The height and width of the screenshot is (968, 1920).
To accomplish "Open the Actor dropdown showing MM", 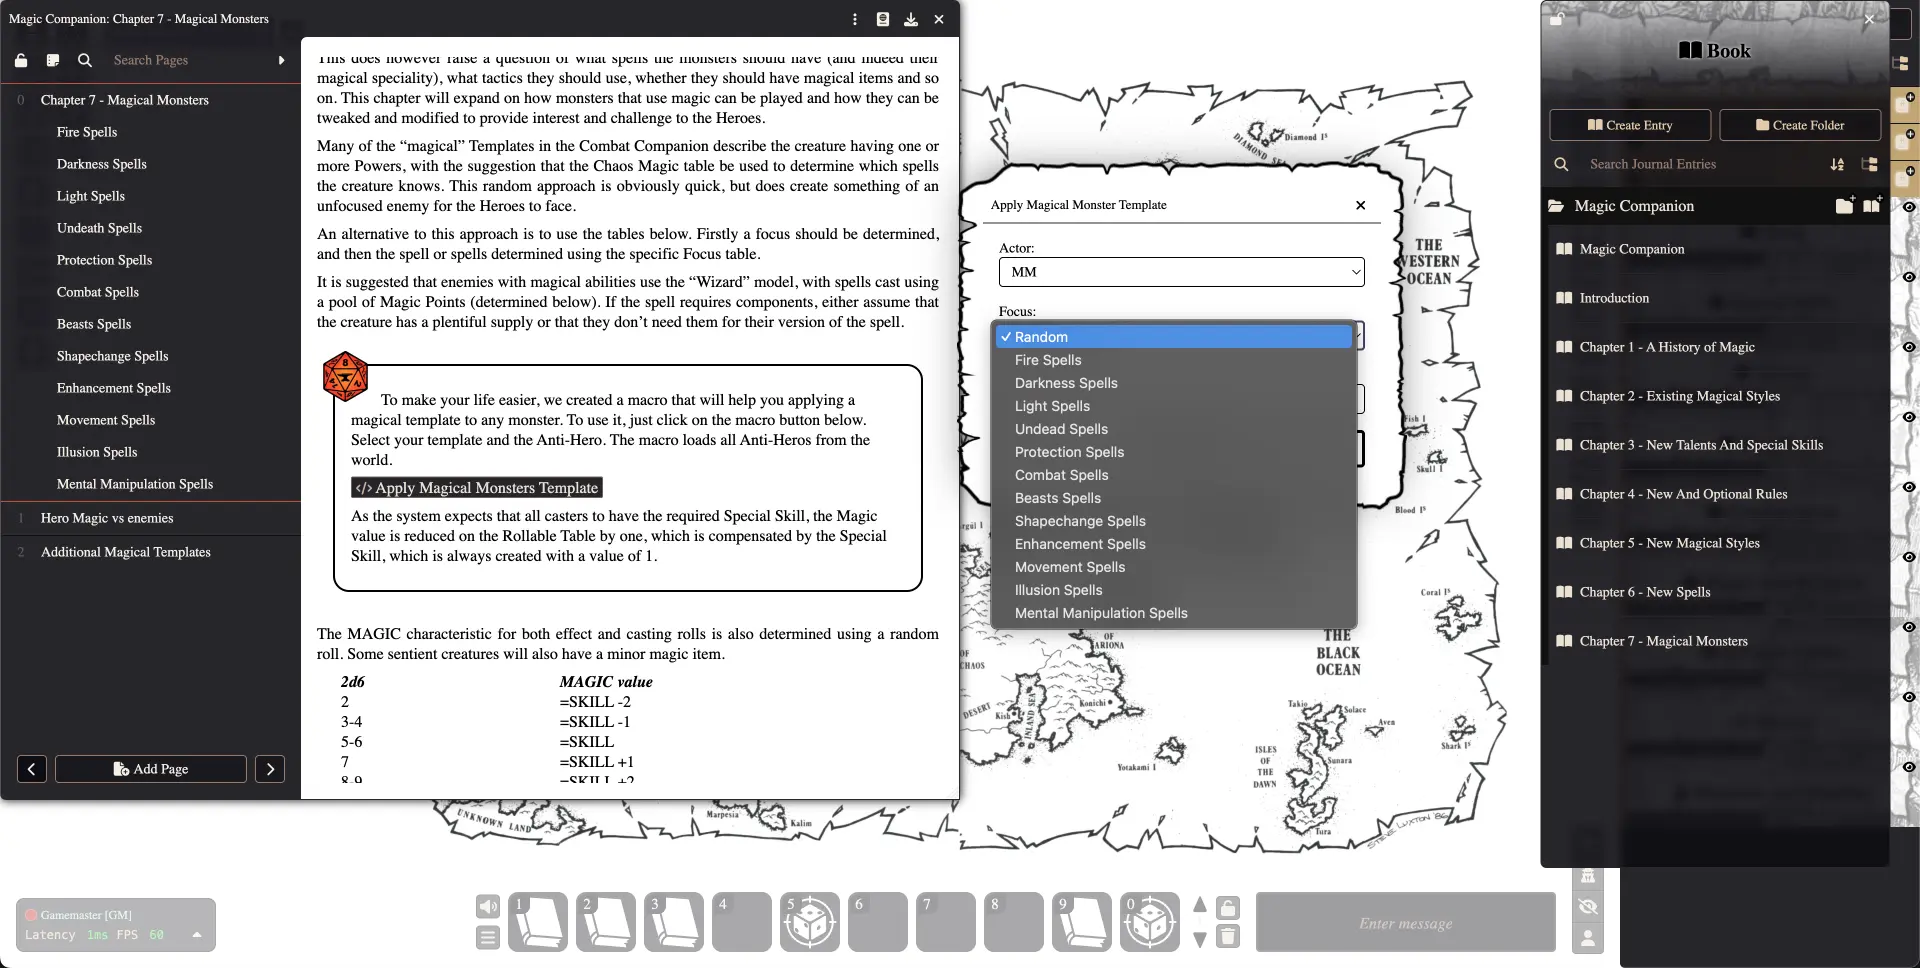I will point(1181,272).
